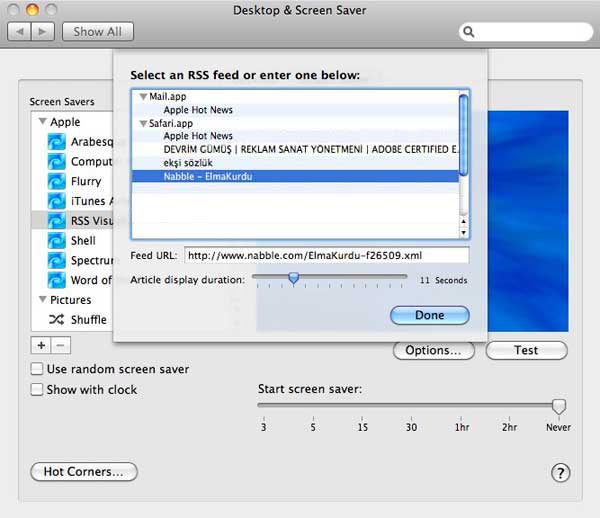Test the selected screen saver

526,350
